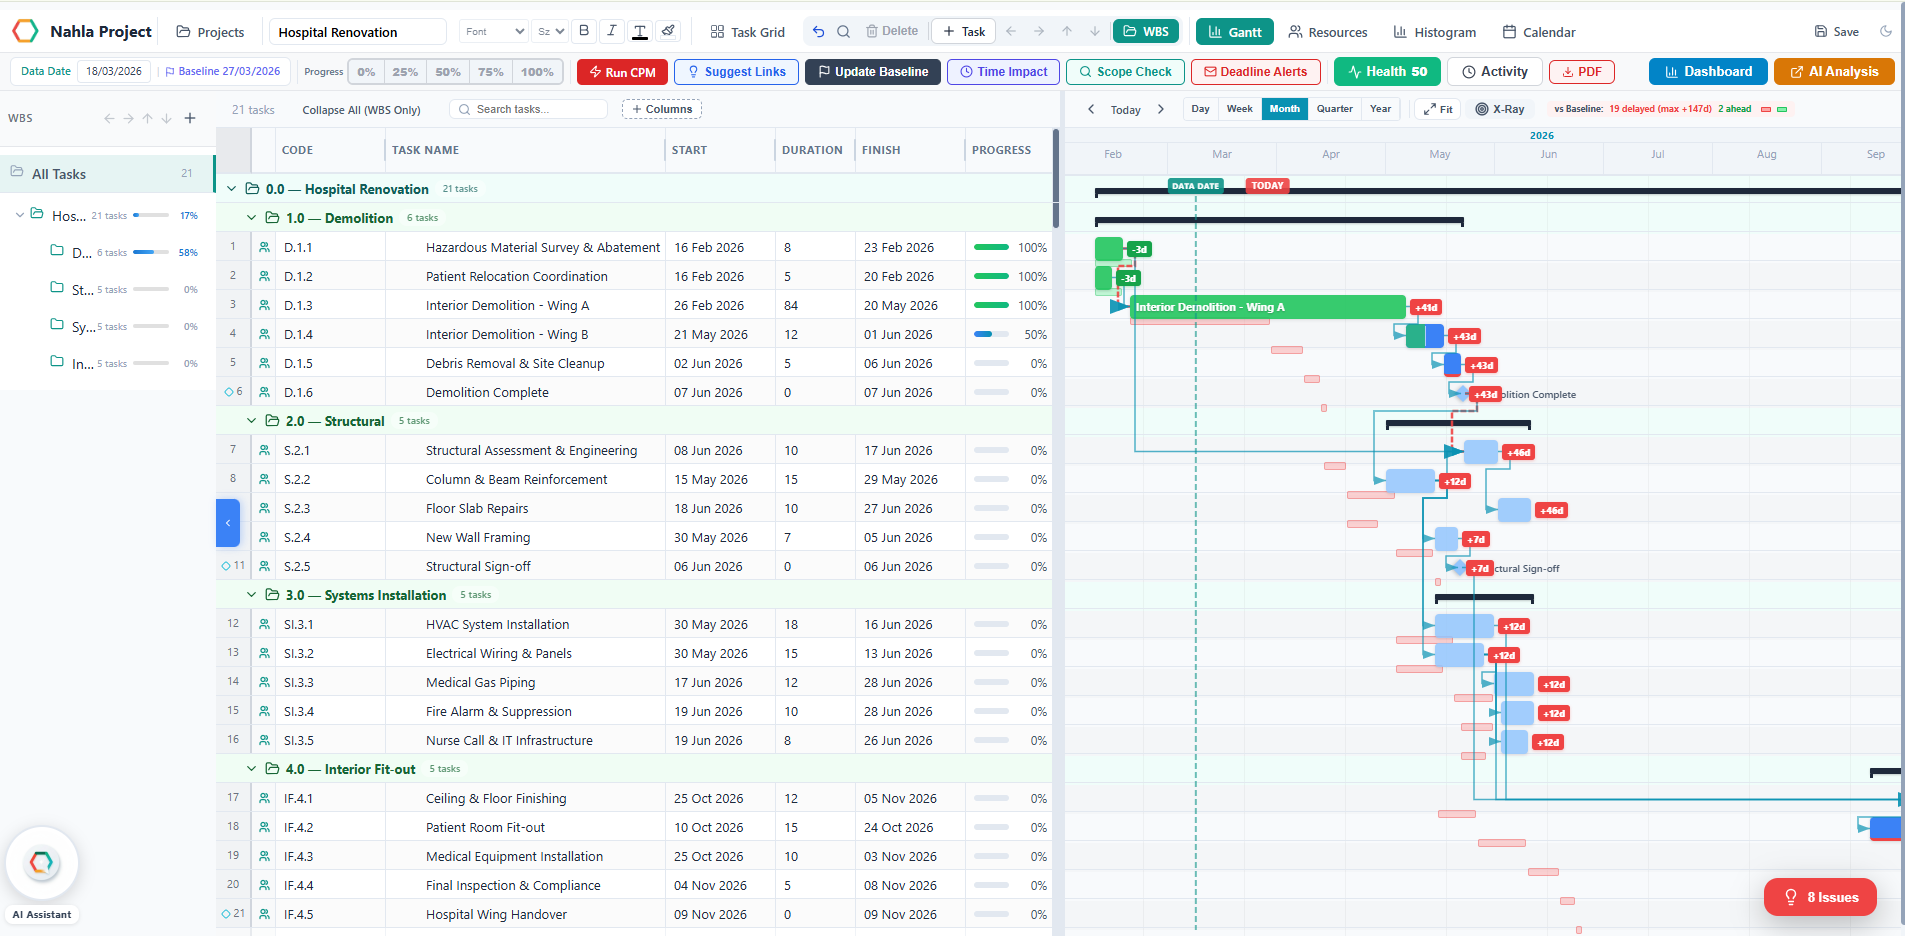Collapse the side panel with blue arrow tab
Image resolution: width=1905 pixels, height=936 pixels.
pos(228,523)
